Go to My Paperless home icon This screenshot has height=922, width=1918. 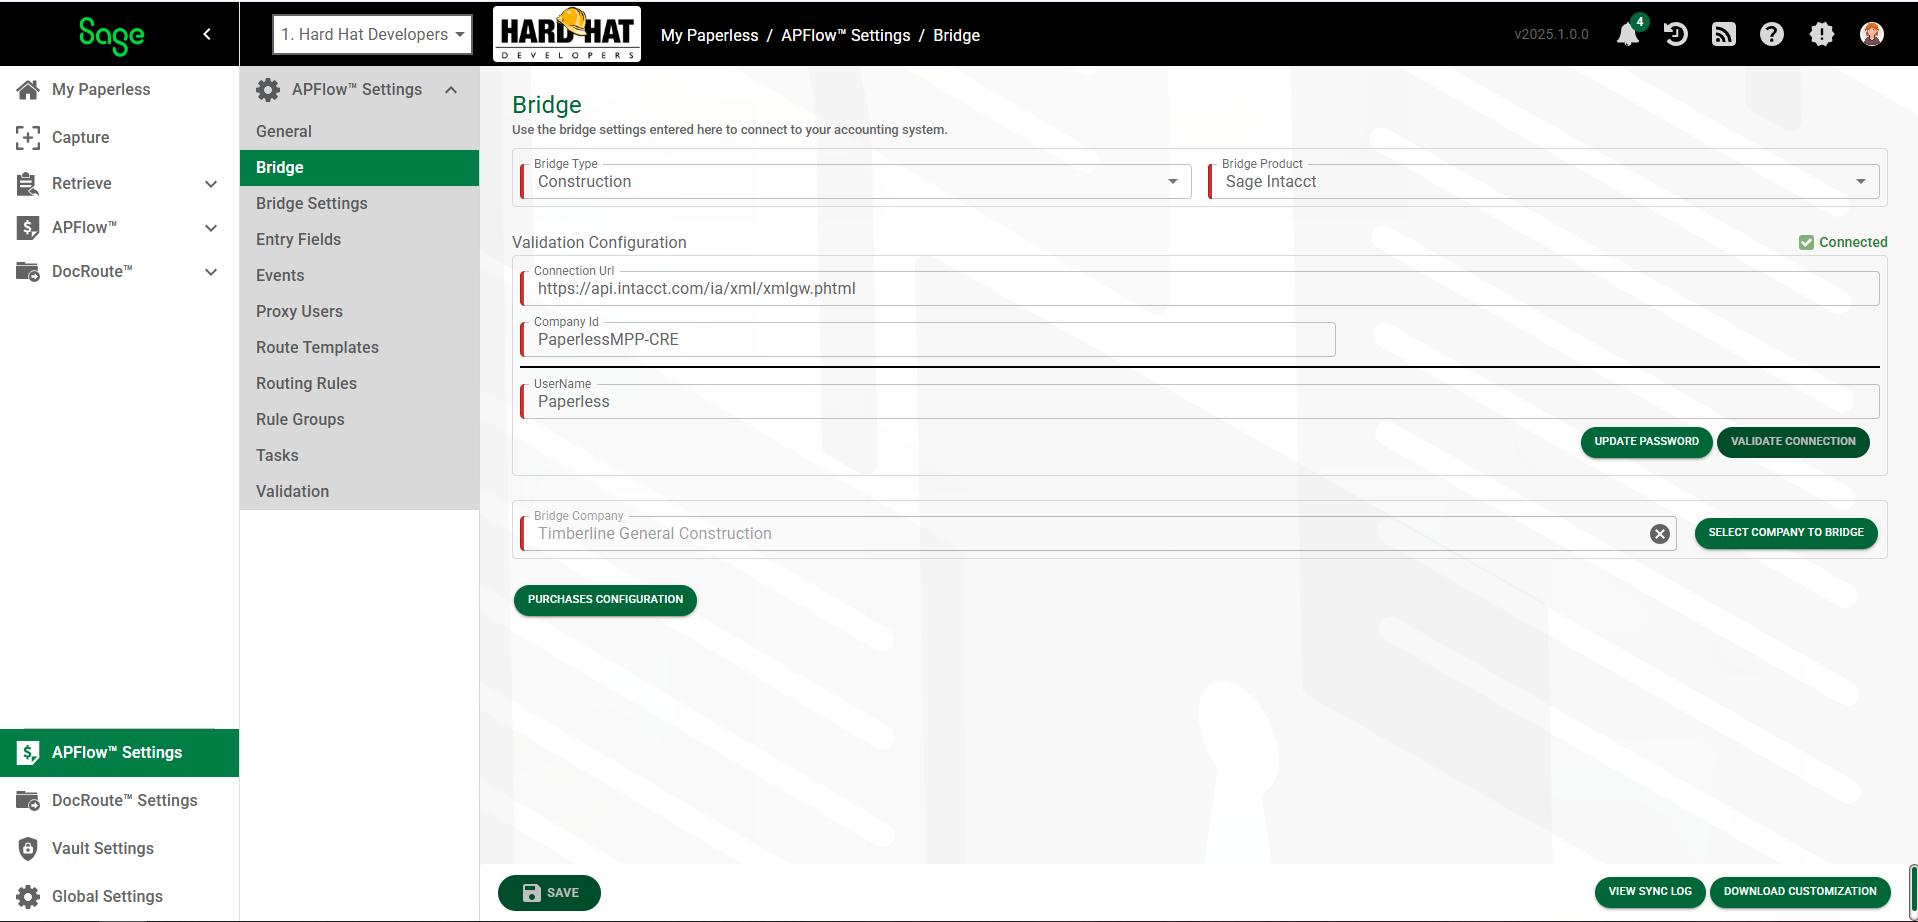click(x=28, y=89)
